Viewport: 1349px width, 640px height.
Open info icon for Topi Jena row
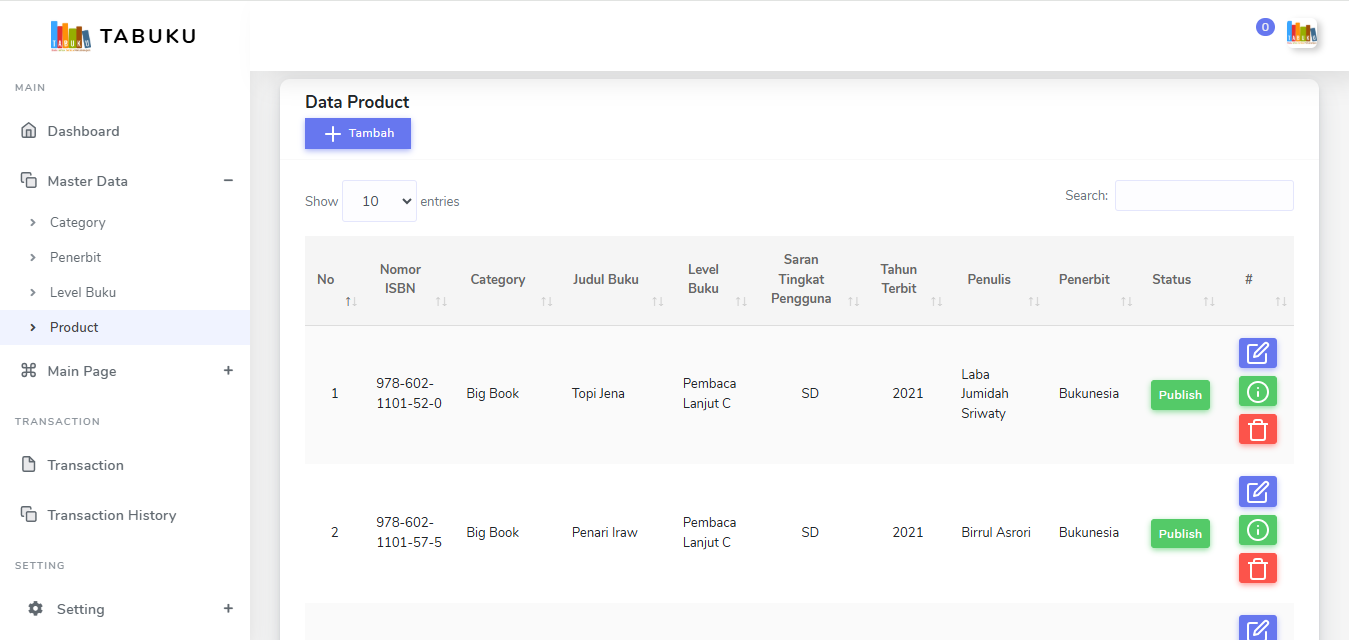pyautogui.click(x=1257, y=391)
